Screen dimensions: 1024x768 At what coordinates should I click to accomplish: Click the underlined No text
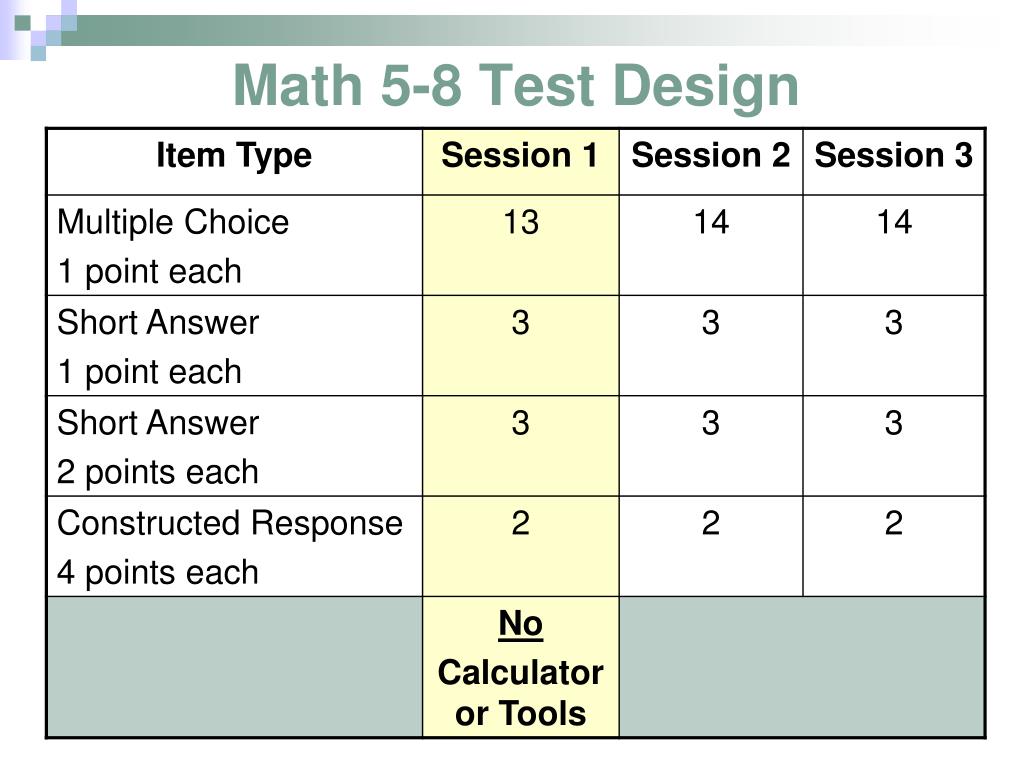520,624
